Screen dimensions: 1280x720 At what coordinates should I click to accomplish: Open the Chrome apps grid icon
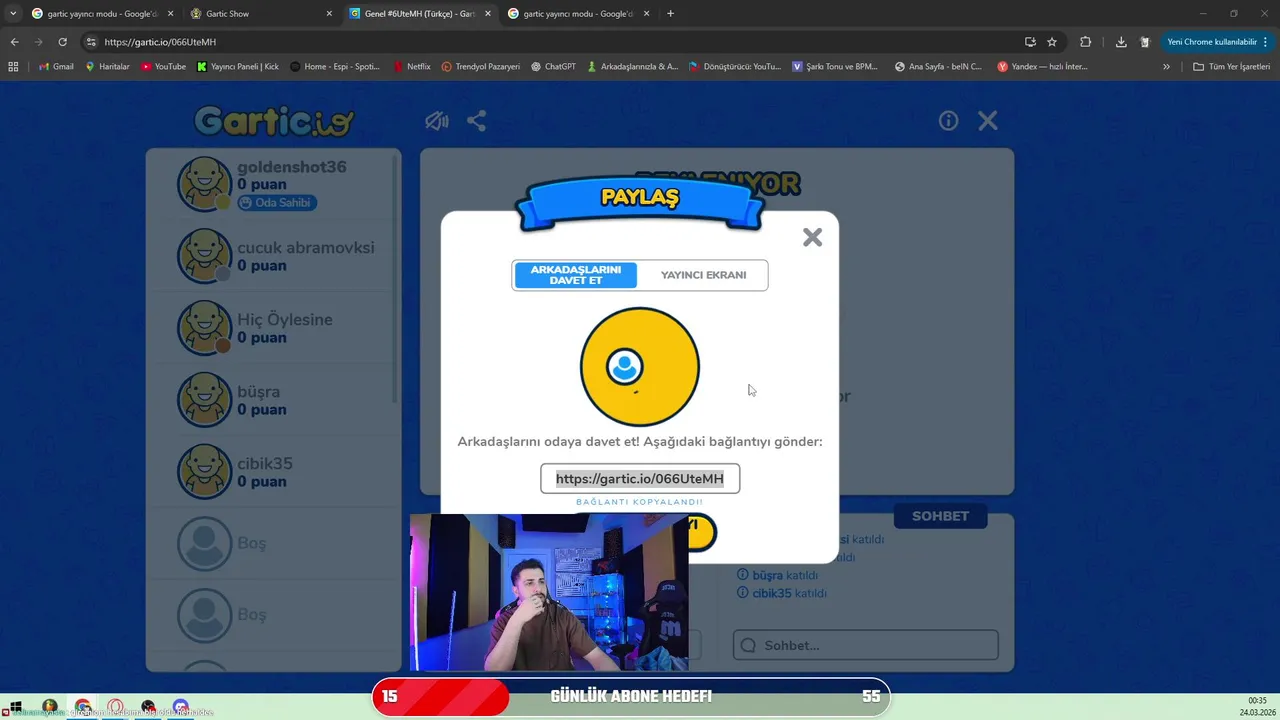(13, 67)
